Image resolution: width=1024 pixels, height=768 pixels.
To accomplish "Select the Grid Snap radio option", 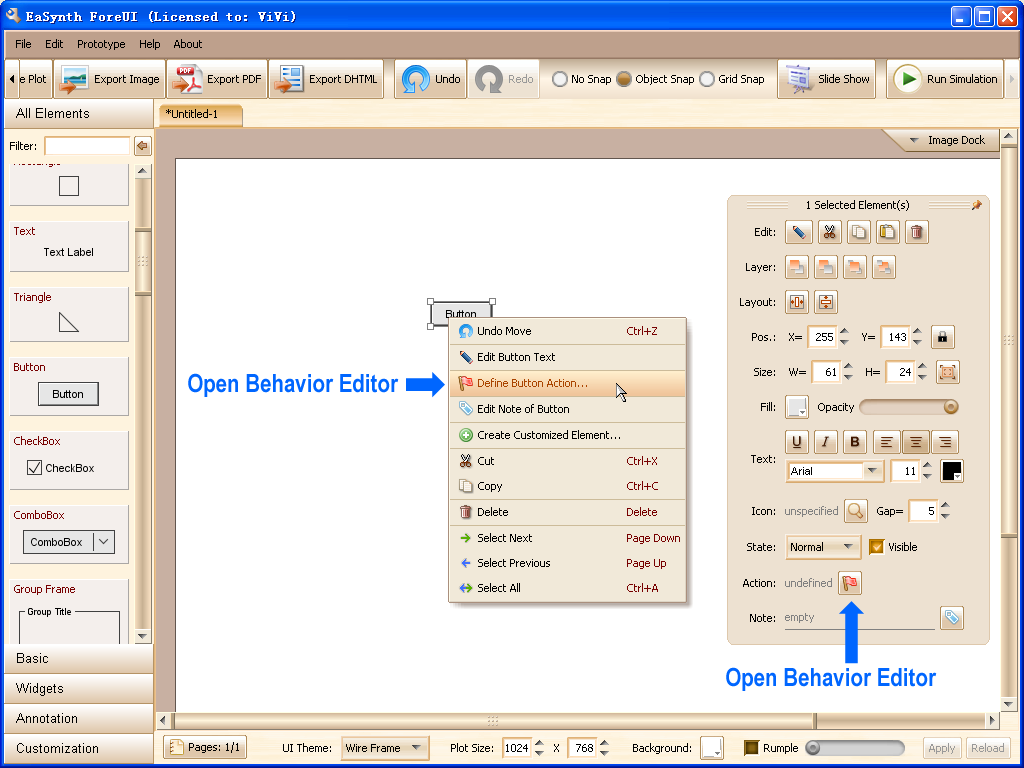I will (x=707, y=80).
